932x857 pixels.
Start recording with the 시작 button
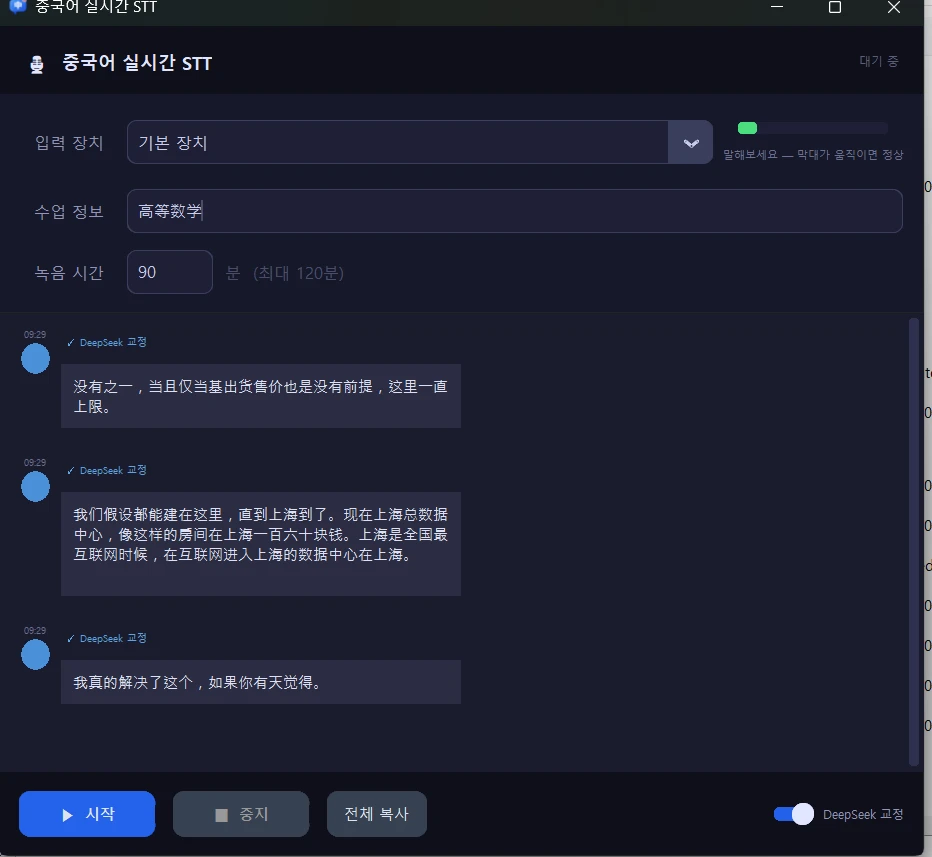pos(87,814)
